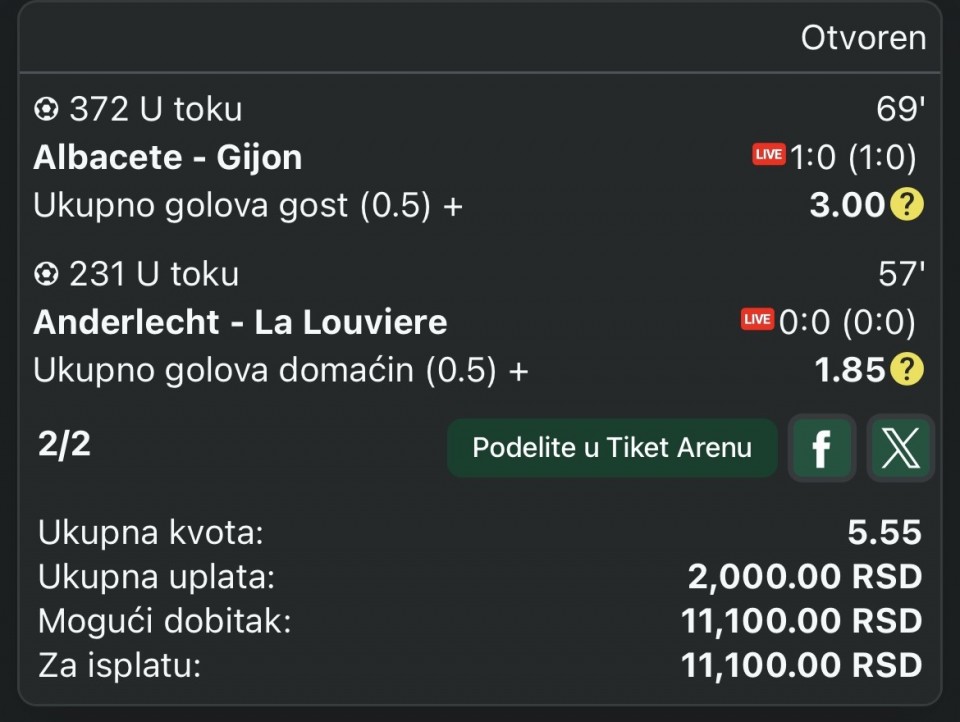Click the X share icon
This screenshot has height=722, width=960.
[x=900, y=447]
